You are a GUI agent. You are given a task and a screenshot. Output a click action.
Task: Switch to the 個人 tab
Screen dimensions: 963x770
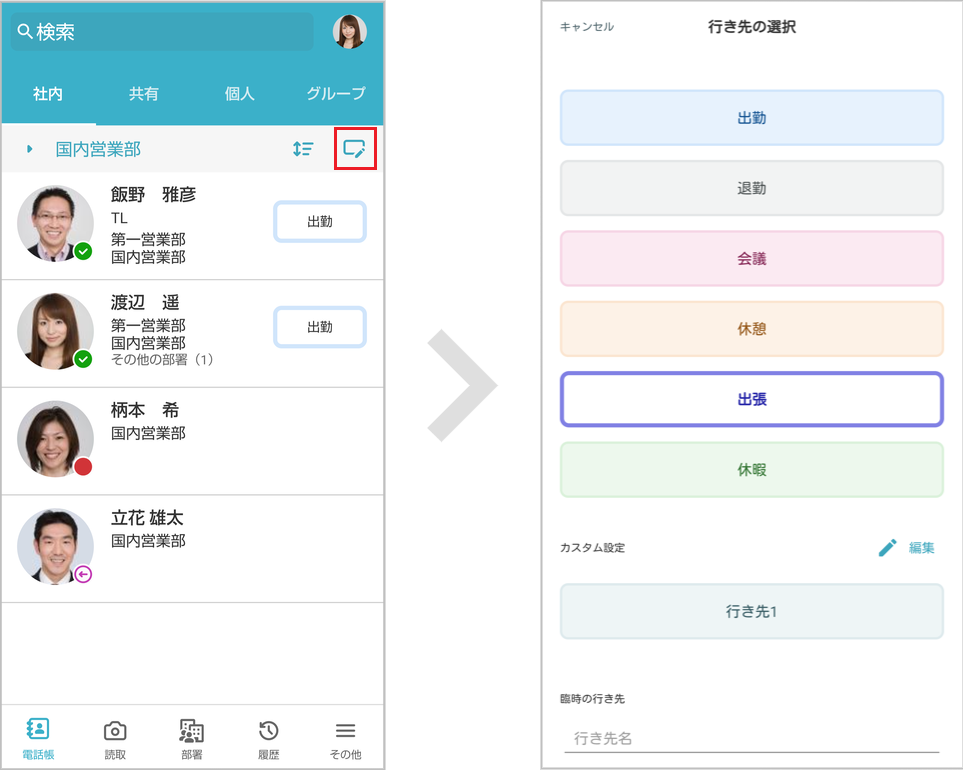[x=240, y=94]
